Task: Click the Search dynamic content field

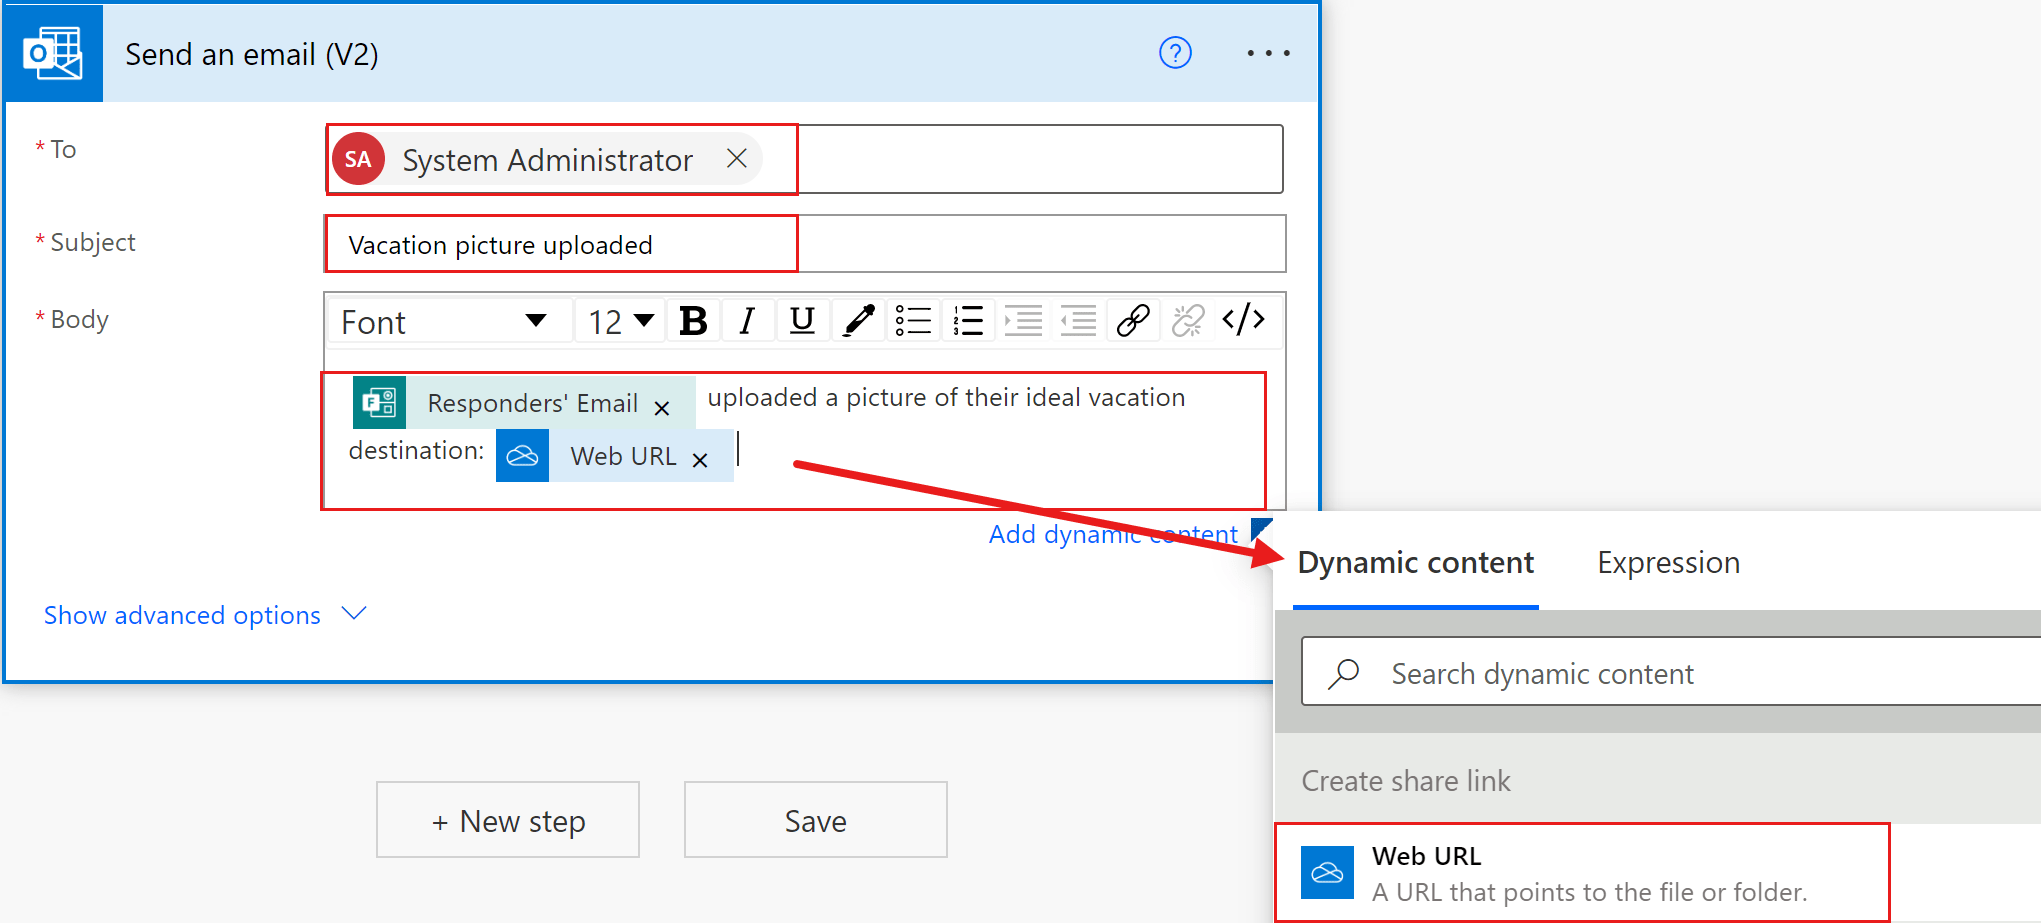Action: [x=1600, y=672]
